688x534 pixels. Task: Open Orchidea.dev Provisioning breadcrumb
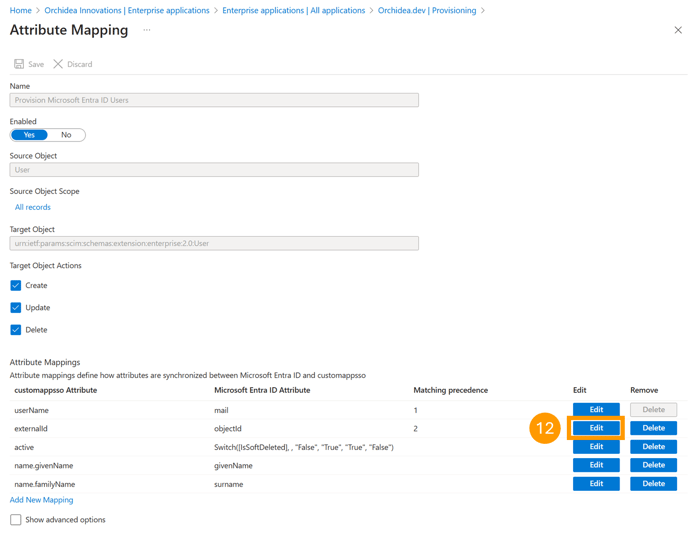tap(427, 10)
